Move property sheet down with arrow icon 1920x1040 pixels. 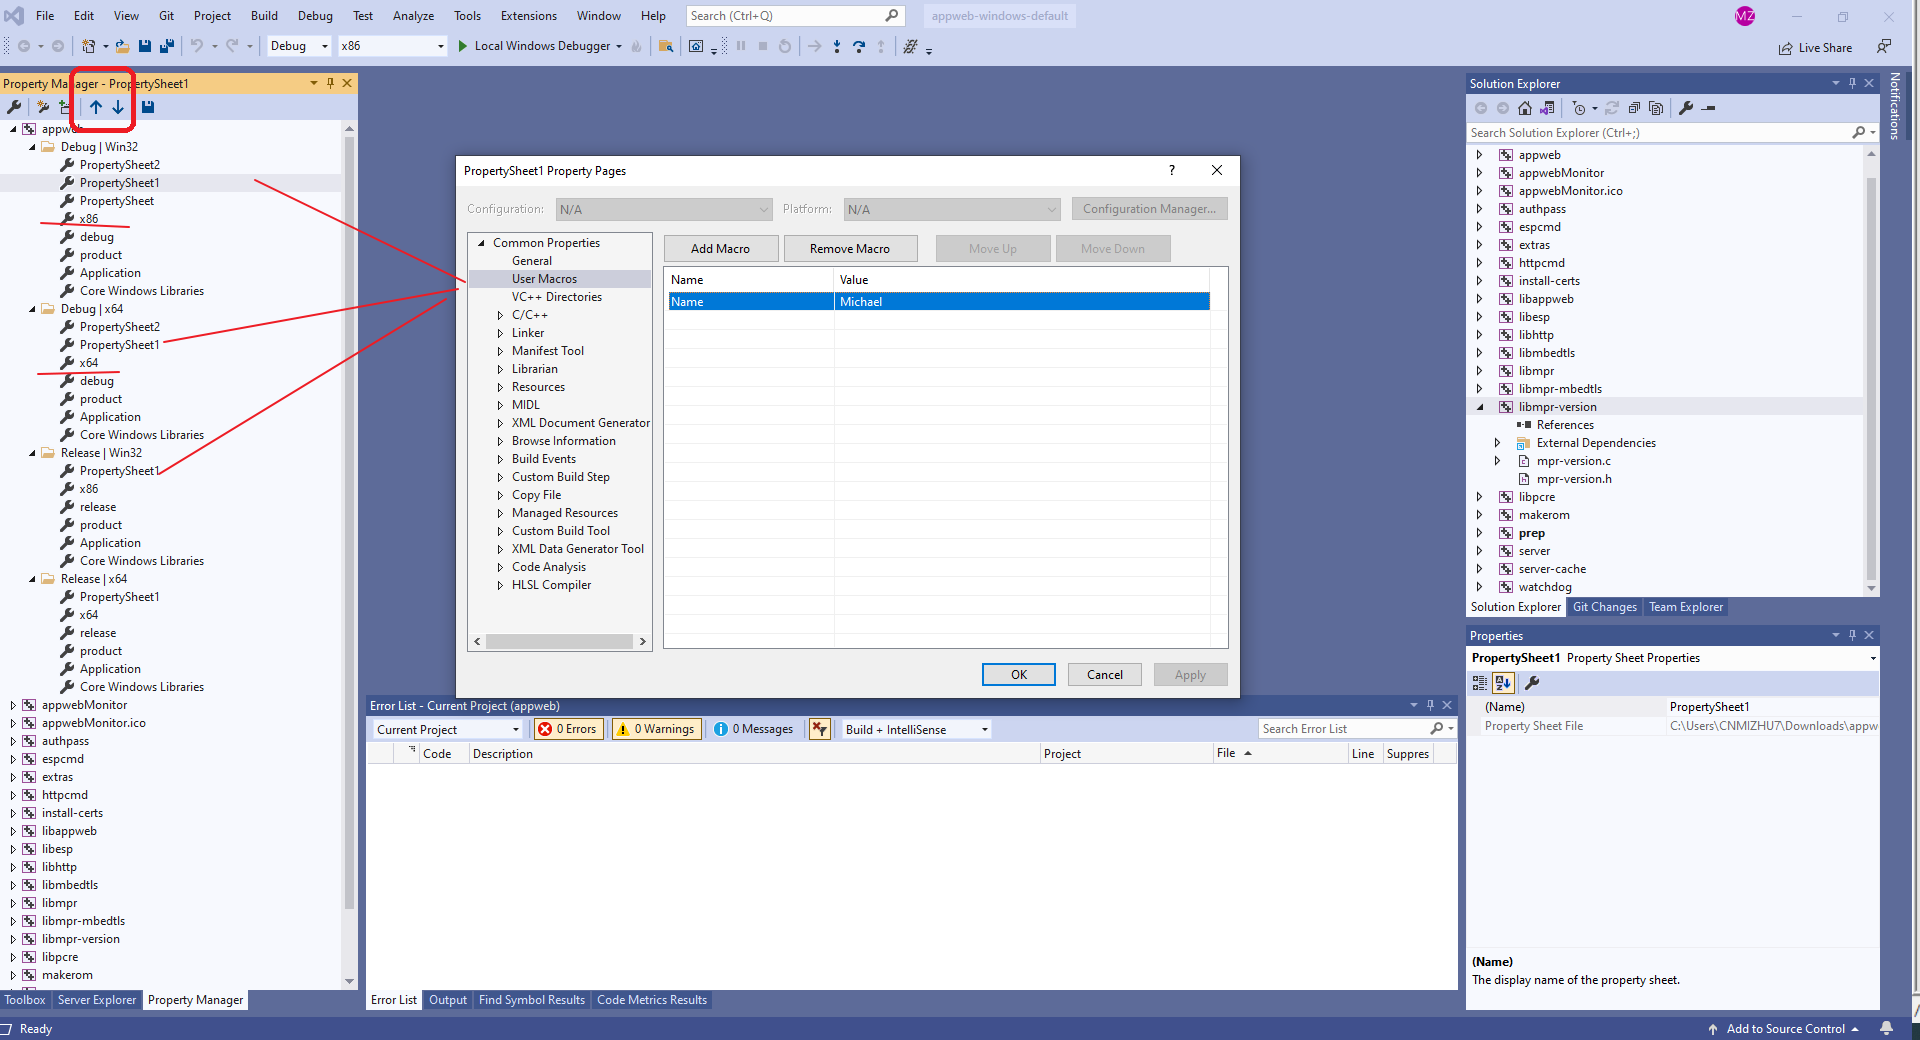coord(118,107)
